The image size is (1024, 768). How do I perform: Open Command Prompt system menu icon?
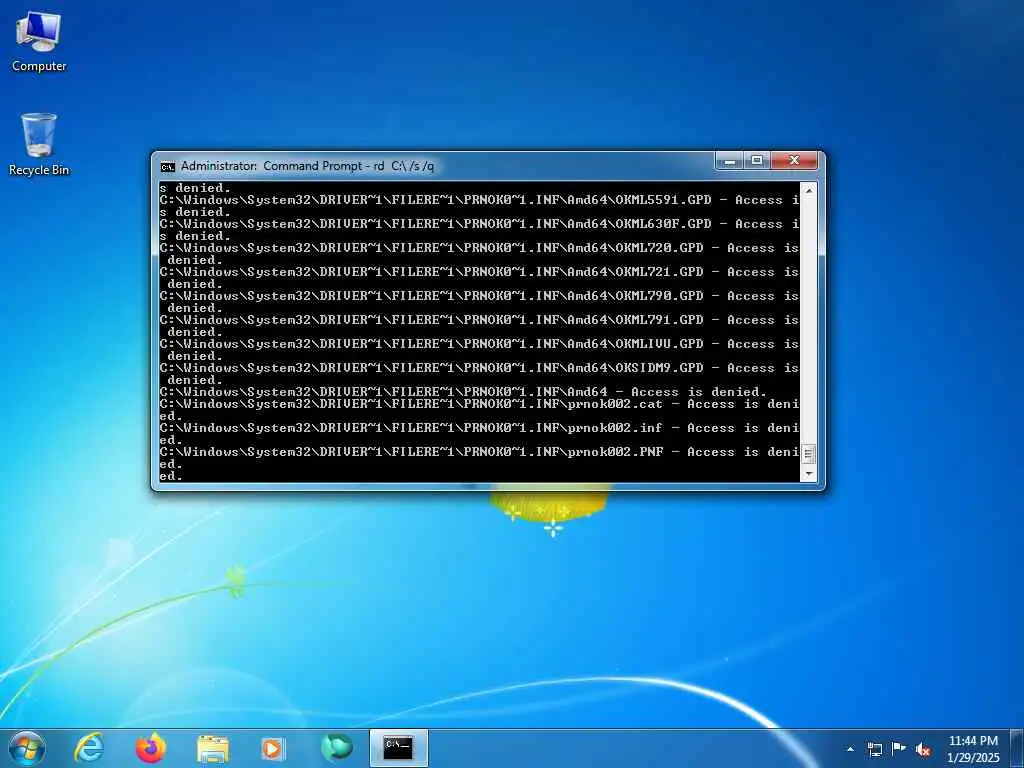tap(168, 167)
